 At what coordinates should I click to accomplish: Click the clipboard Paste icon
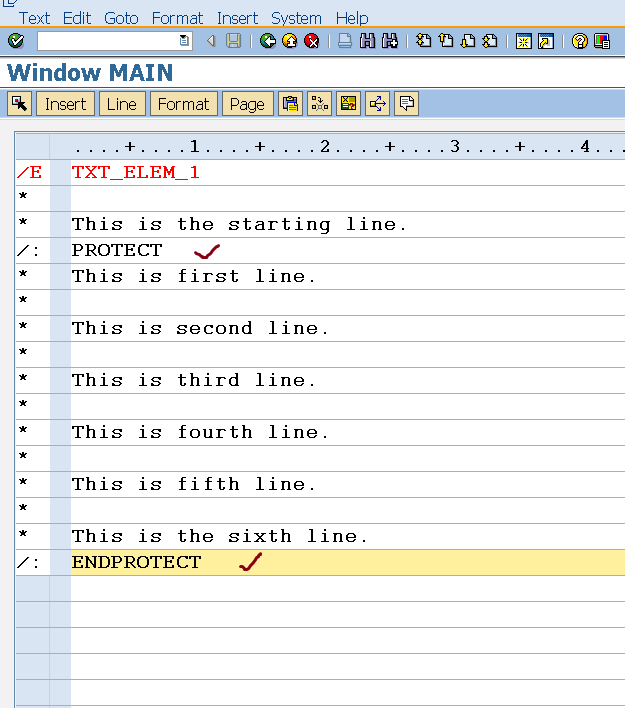tap(290, 104)
